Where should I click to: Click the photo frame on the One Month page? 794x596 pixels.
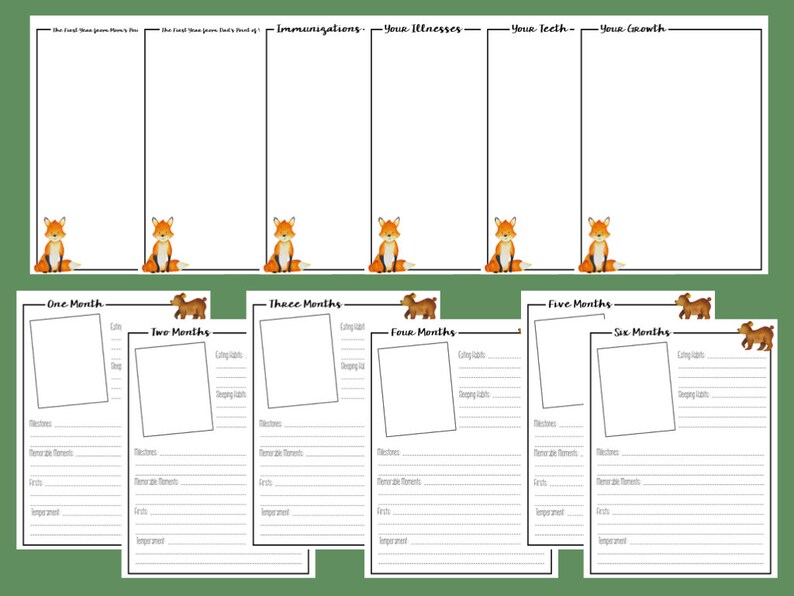click(x=69, y=361)
